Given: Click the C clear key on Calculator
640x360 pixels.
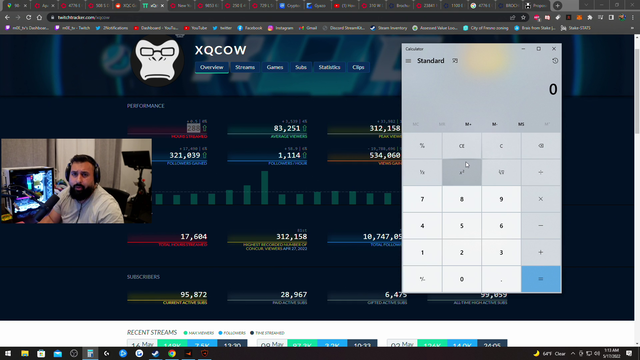Looking at the screenshot, I should pyautogui.click(x=501, y=146).
